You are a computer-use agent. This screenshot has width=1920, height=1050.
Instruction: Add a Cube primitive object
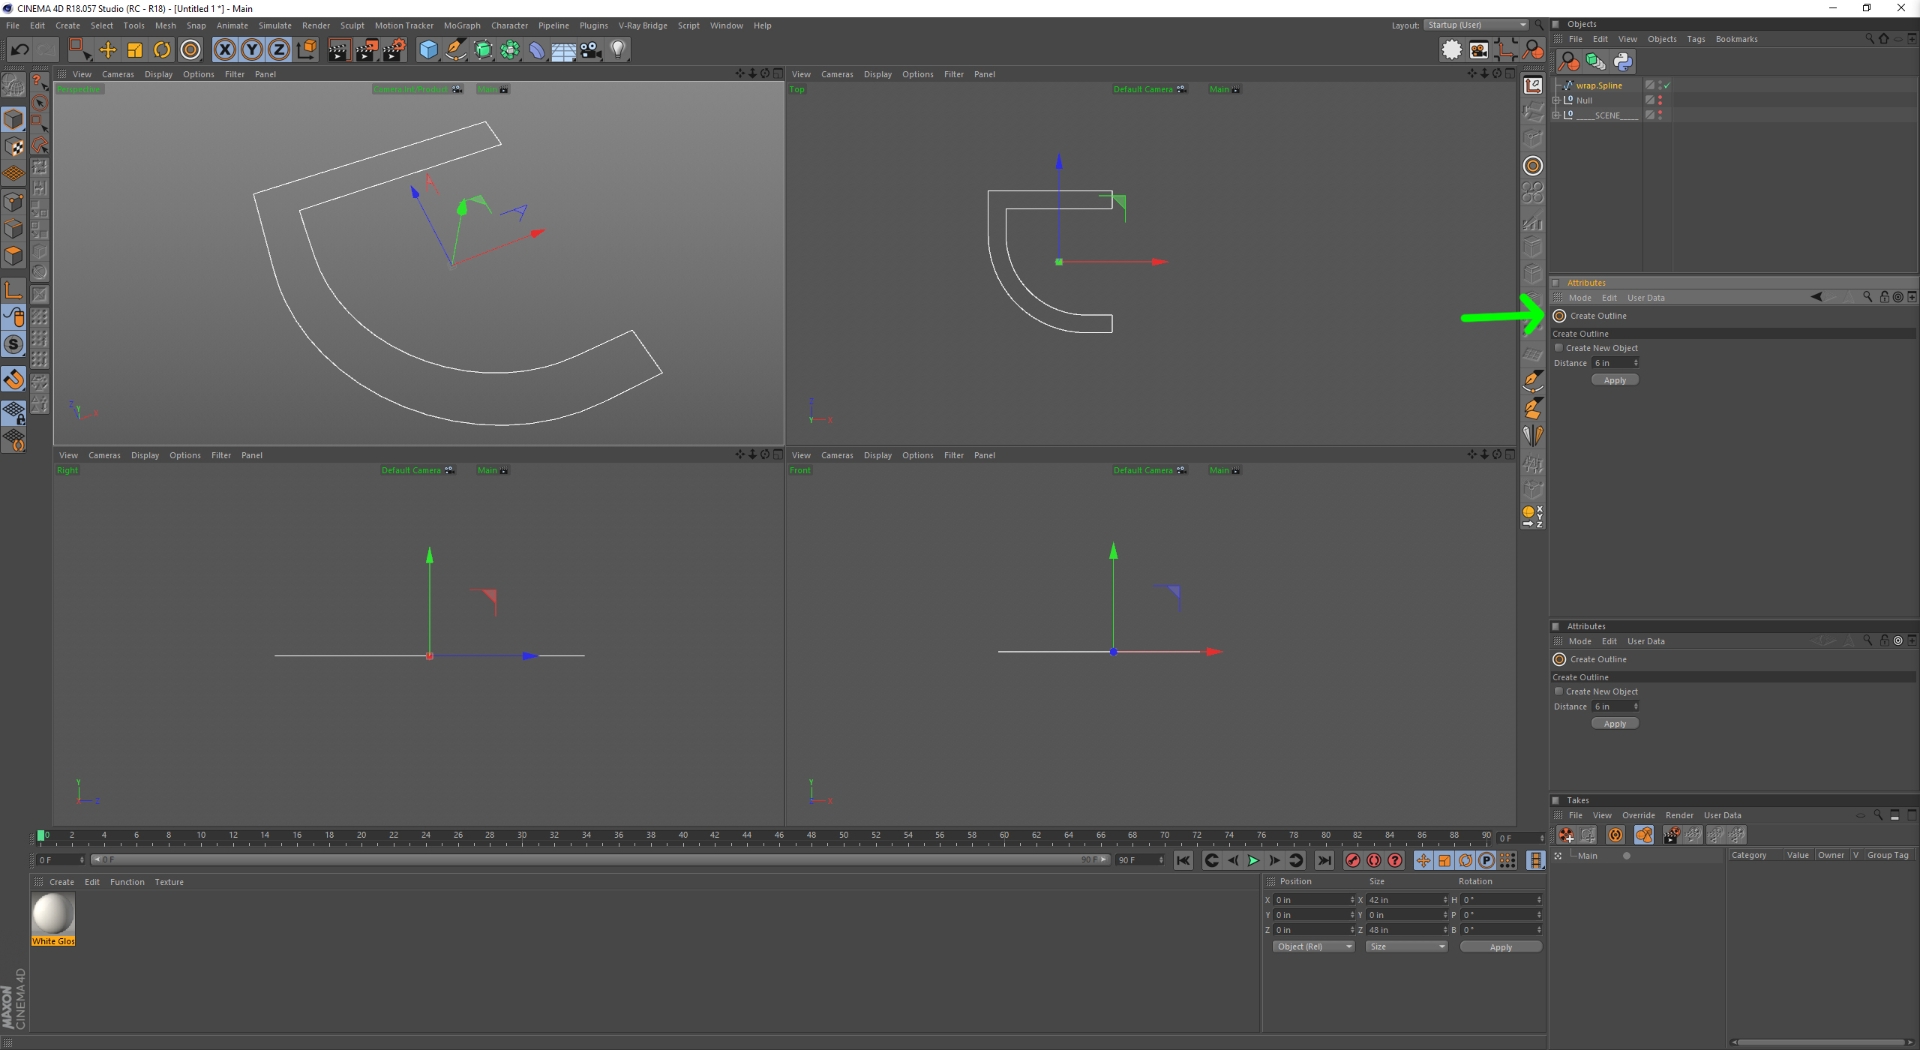[429, 49]
